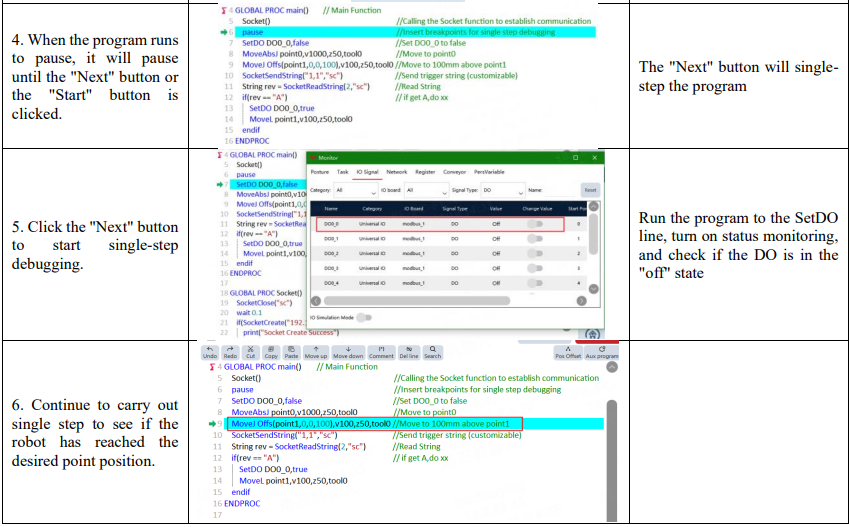850x527 pixels.
Task: Toggle Change Value switch for DO0_4
Action: (x=535, y=282)
